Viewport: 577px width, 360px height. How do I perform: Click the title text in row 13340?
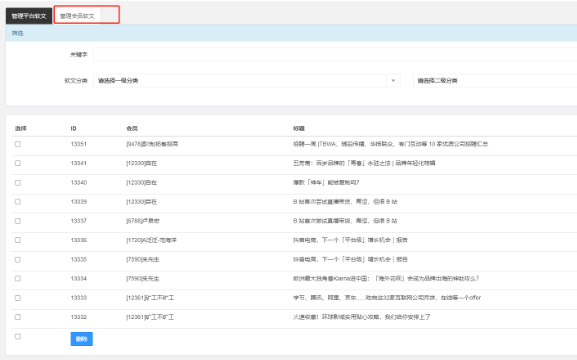coord(326,183)
